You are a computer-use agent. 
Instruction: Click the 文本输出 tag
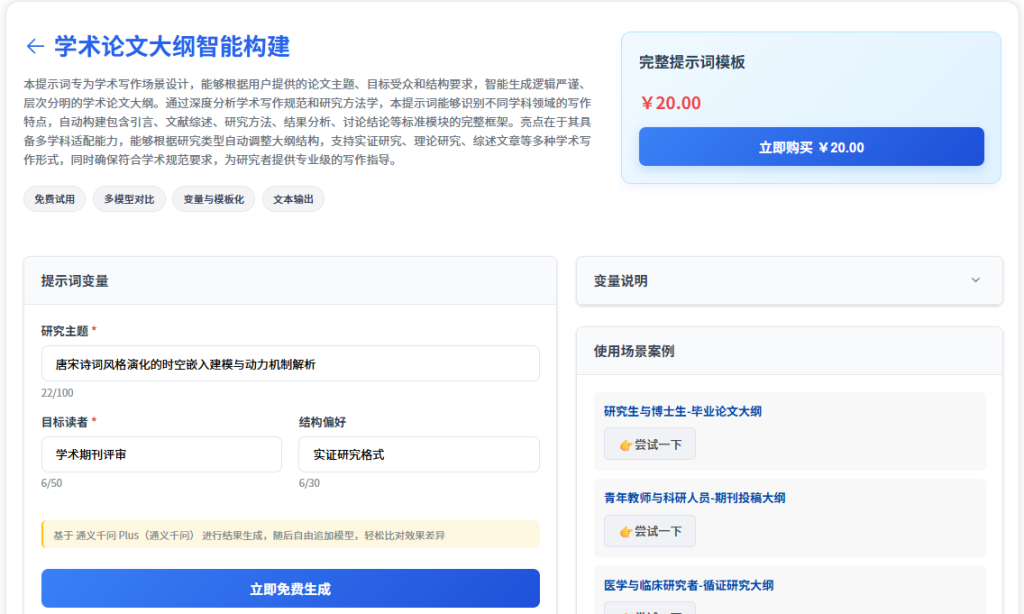(x=293, y=199)
